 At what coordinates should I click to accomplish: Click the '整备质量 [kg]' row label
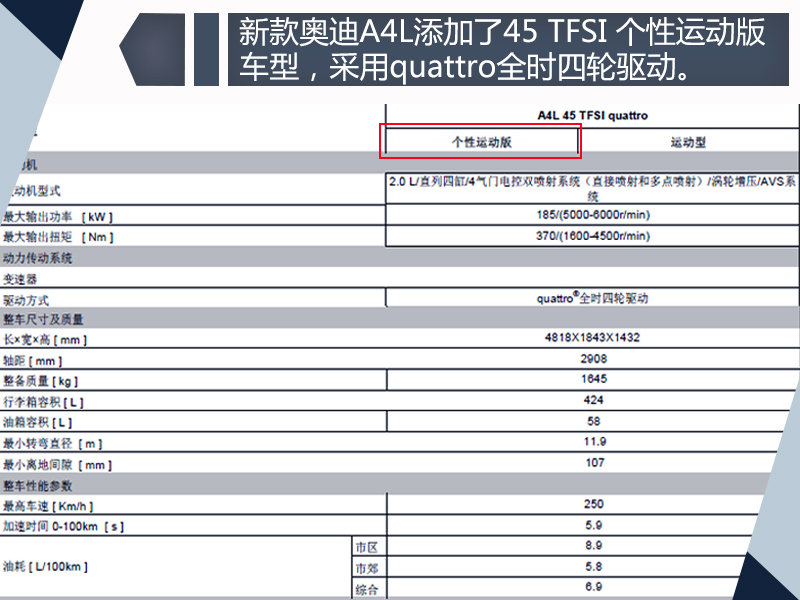40,382
